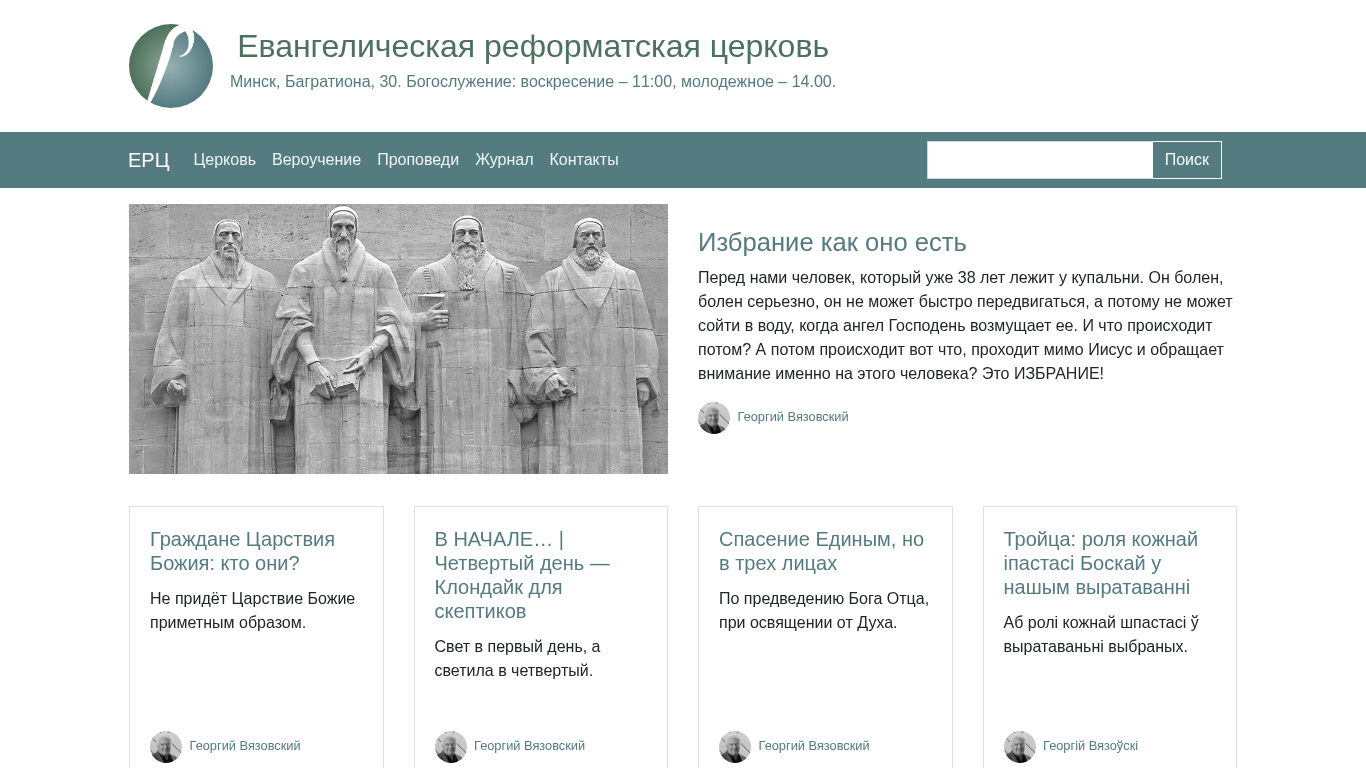
Task: Open article 'Спасение Единым, но в трех лицах'
Action: point(821,551)
